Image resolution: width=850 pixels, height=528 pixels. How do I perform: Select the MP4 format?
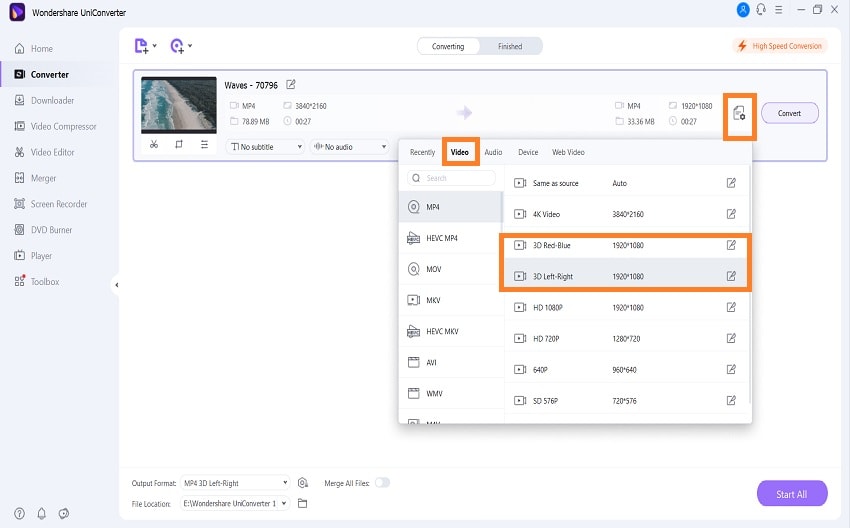[451, 207]
